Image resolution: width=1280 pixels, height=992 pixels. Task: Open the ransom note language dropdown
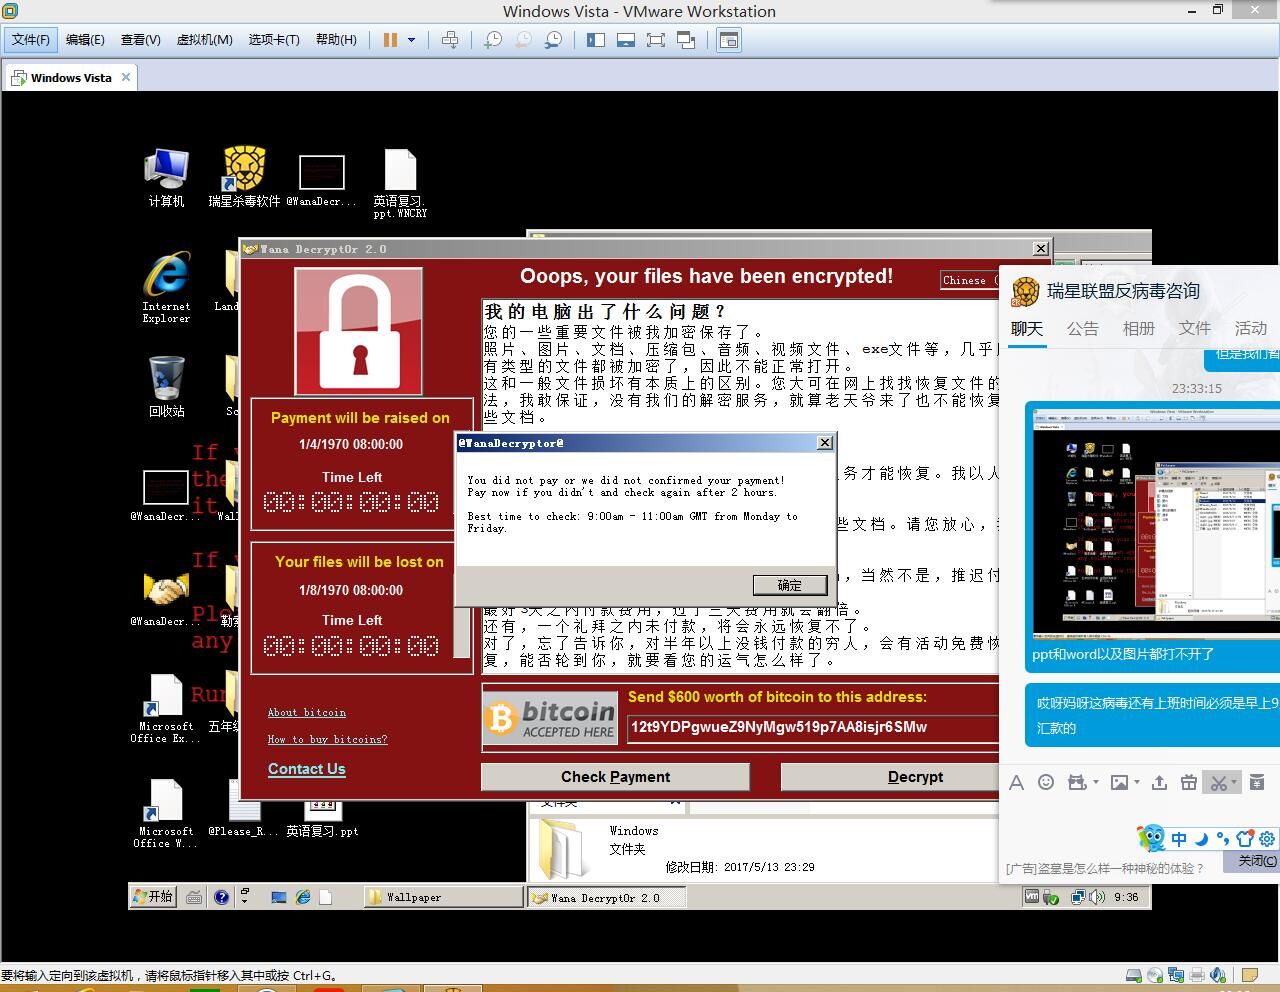tap(970, 280)
